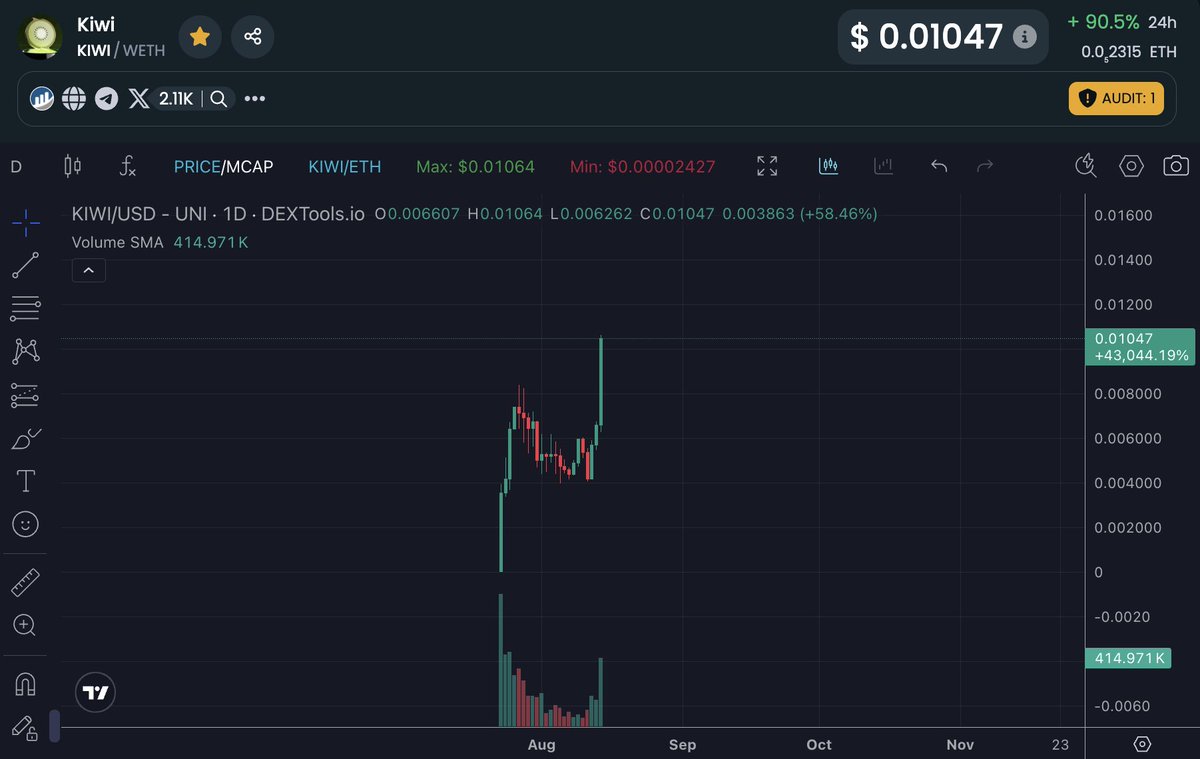
Task: Enter fullscreen chart mode
Action: pyautogui.click(x=767, y=166)
